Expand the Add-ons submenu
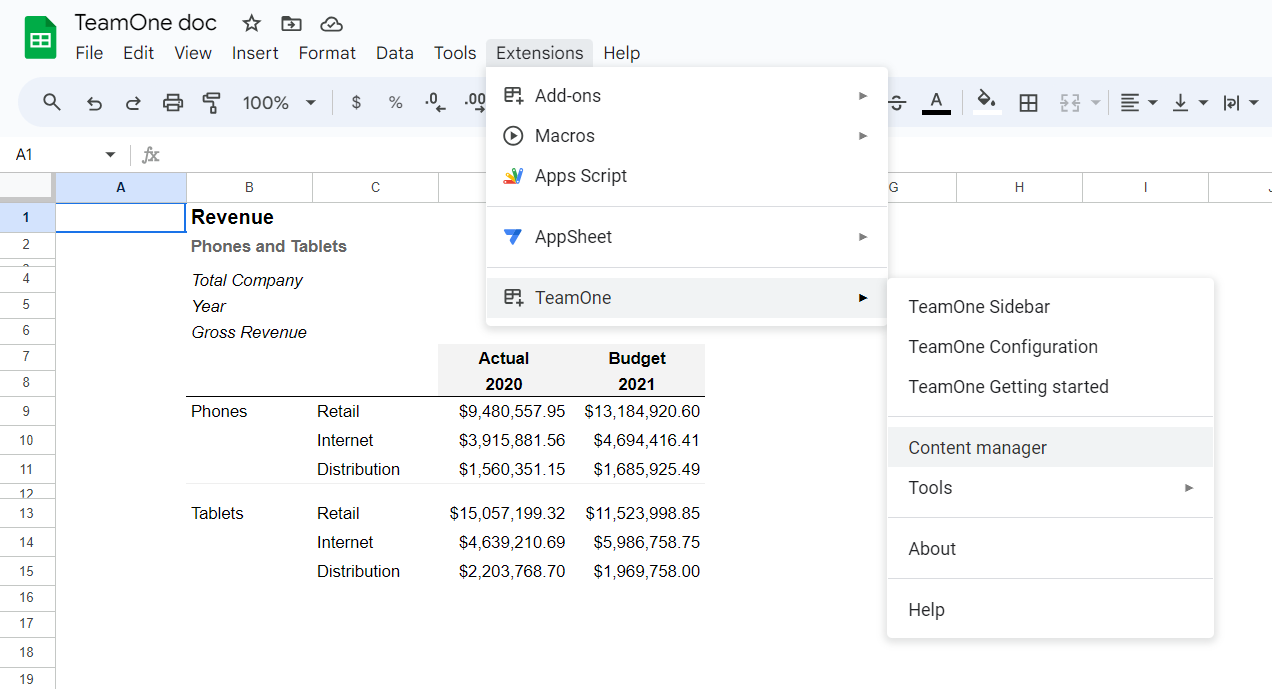The image size is (1272, 689). pos(687,96)
